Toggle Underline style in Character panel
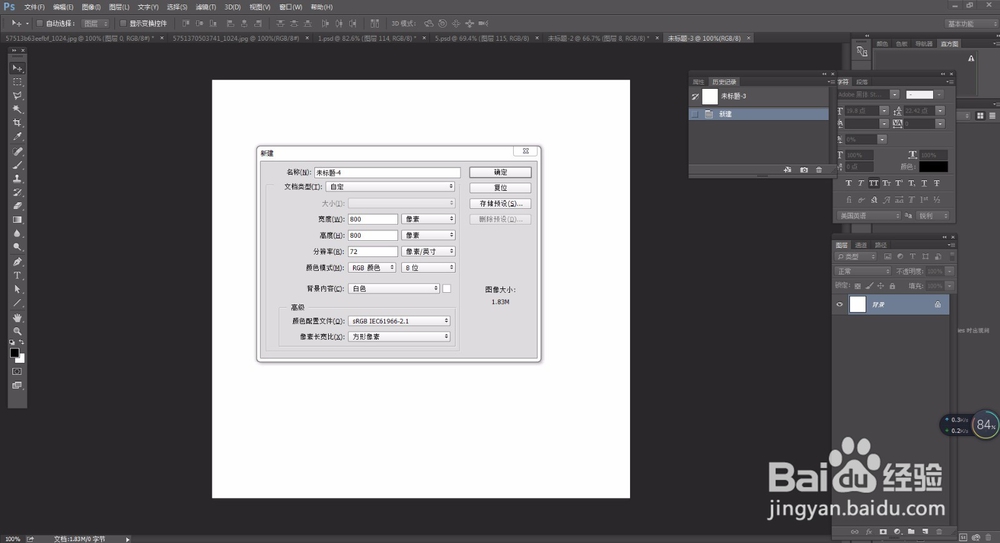 [924, 183]
